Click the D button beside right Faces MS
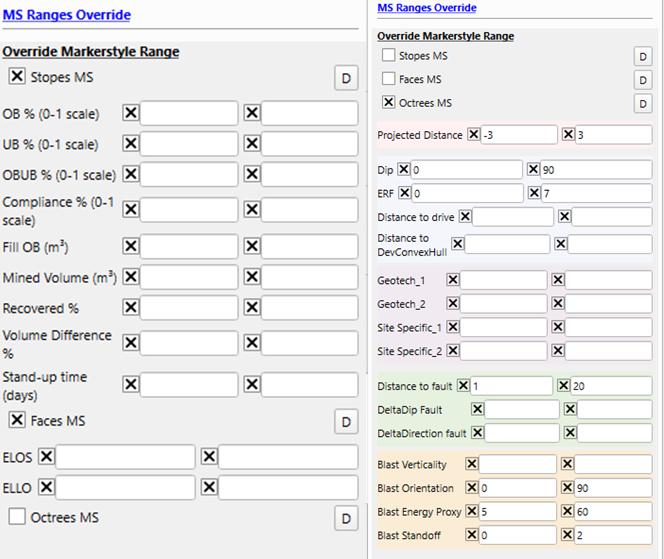The height and width of the screenshot is (559, 664). (643, 80)
